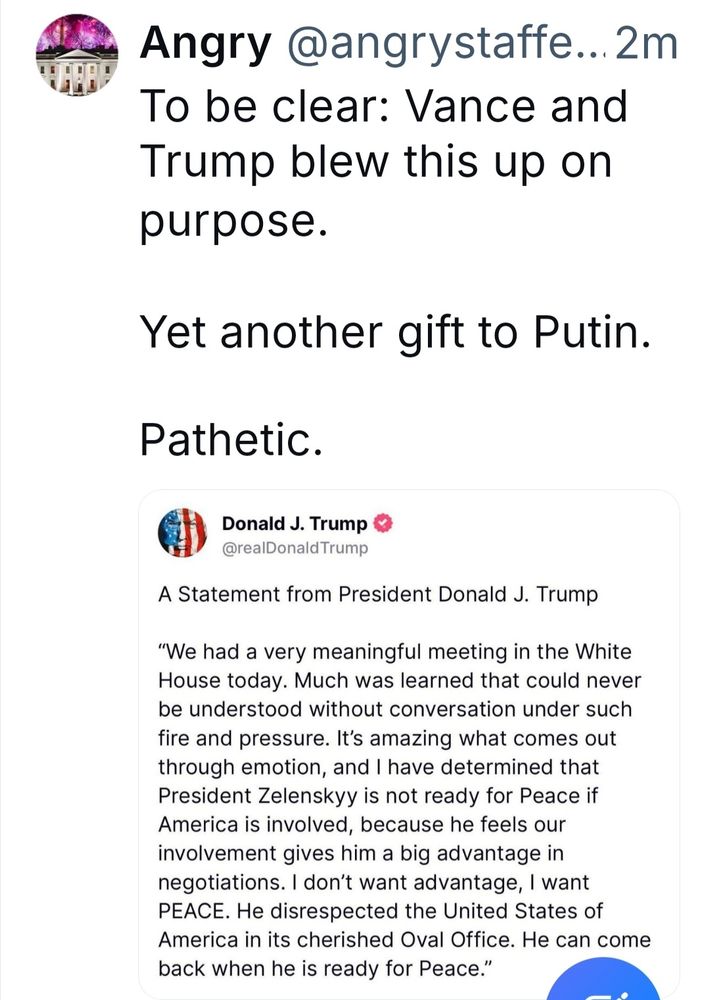Click the Angry display name
Image resolution: width=710 pixels, height=1000 pixels.
click(x=204, y=41)
